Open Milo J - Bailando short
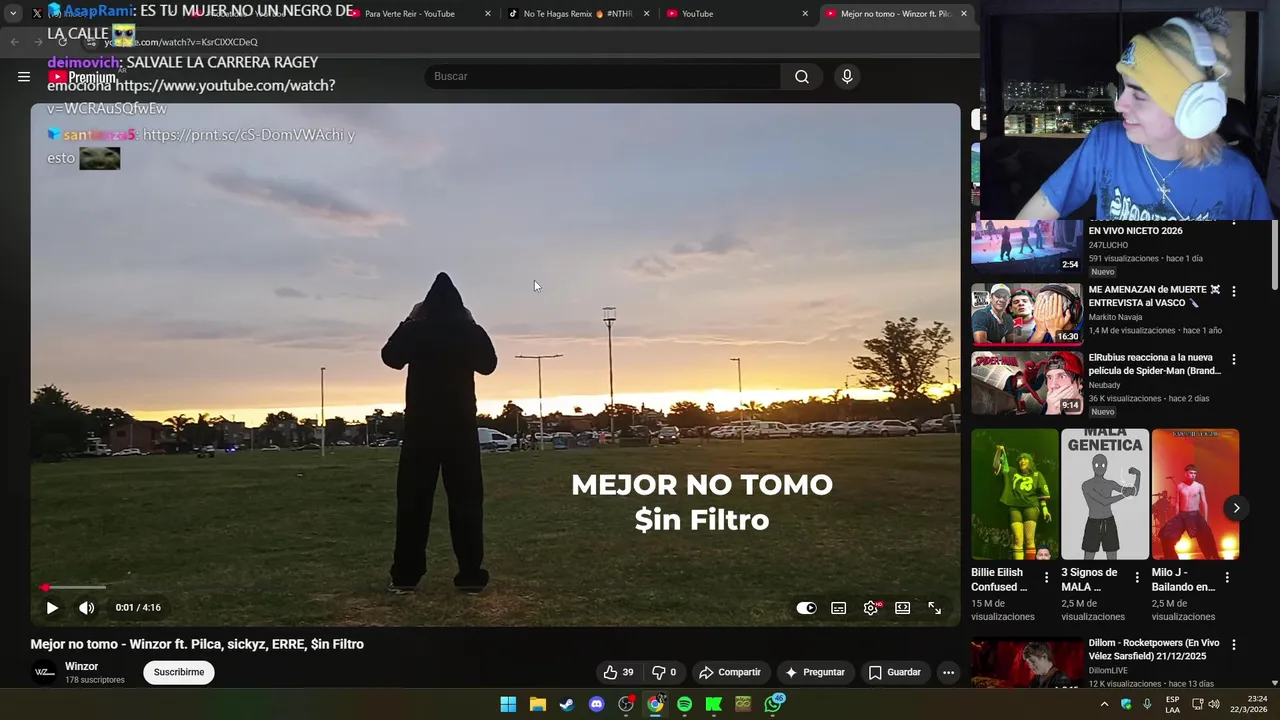The width and height of the screenshot is (1280, 720). click(1195, 494)
